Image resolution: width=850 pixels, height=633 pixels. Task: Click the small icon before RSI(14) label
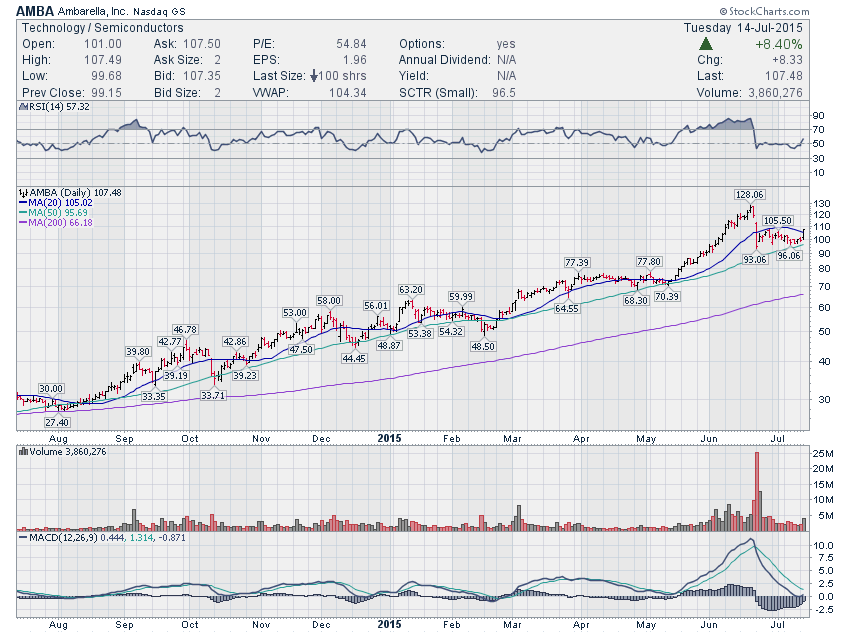[23, 107]
